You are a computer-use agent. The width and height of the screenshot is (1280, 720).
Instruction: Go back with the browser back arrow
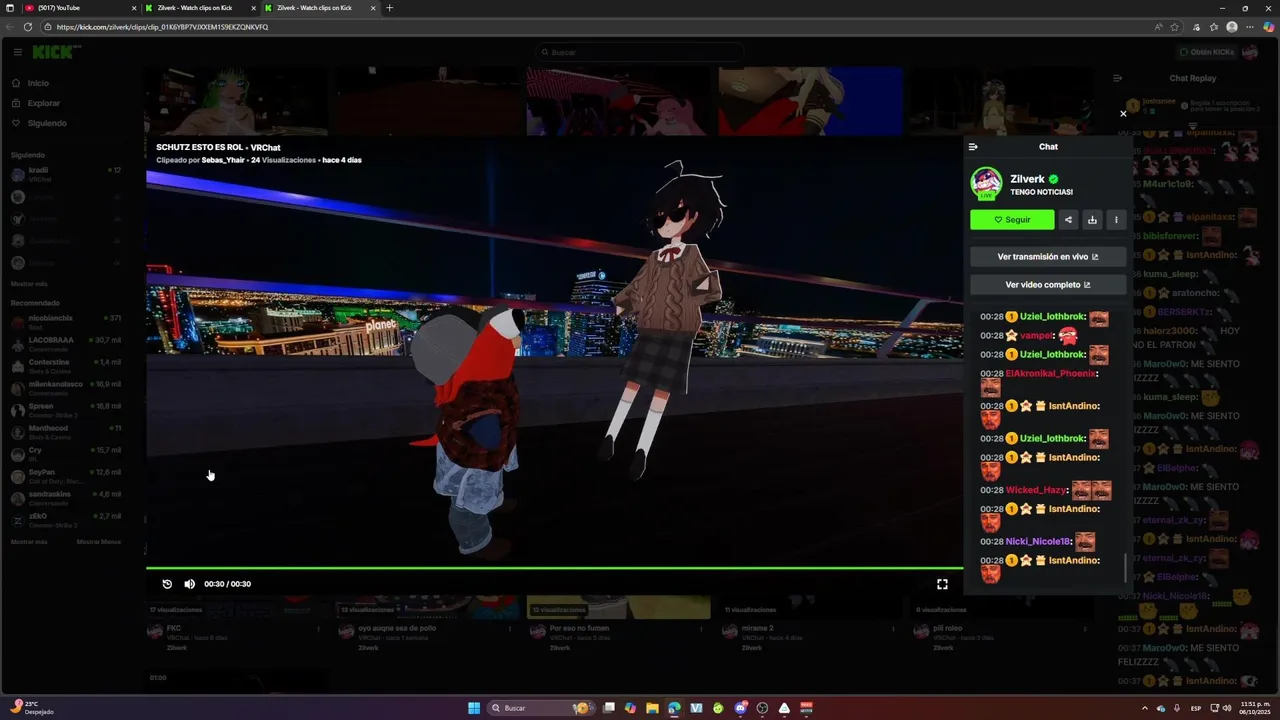tap(11, 27)
